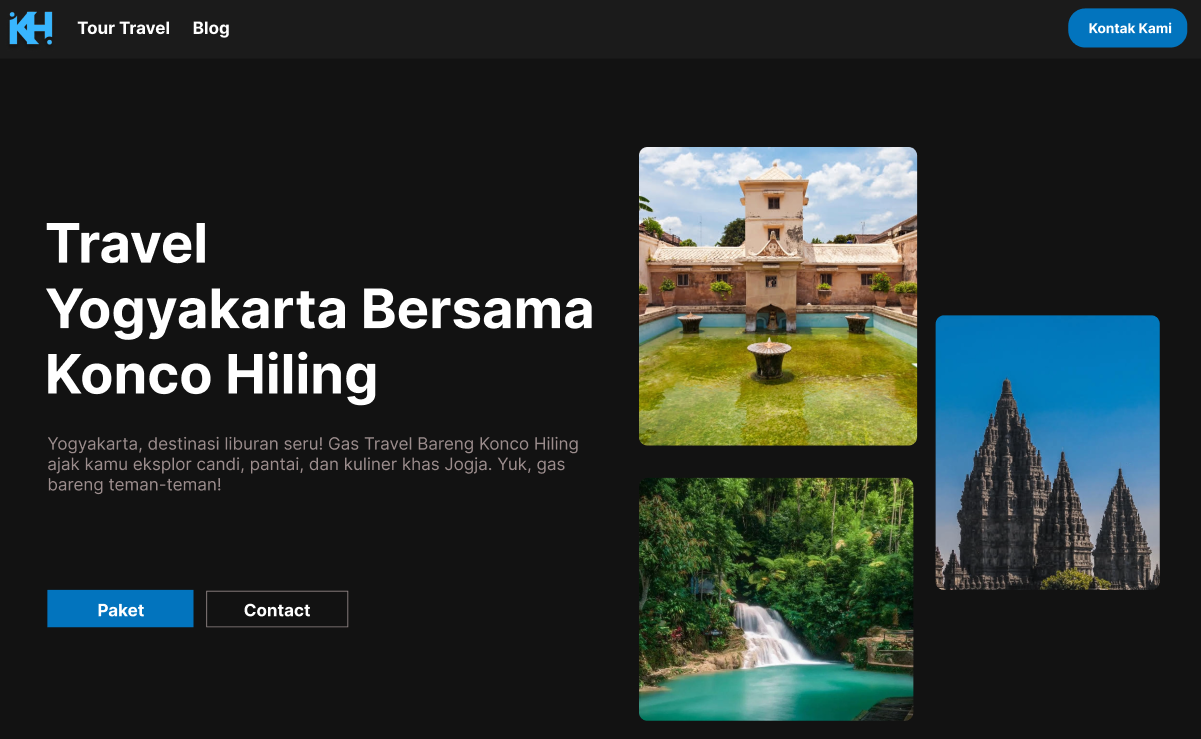Select the blue Paket button
The image size is (1201, 739).
[120, 609]
